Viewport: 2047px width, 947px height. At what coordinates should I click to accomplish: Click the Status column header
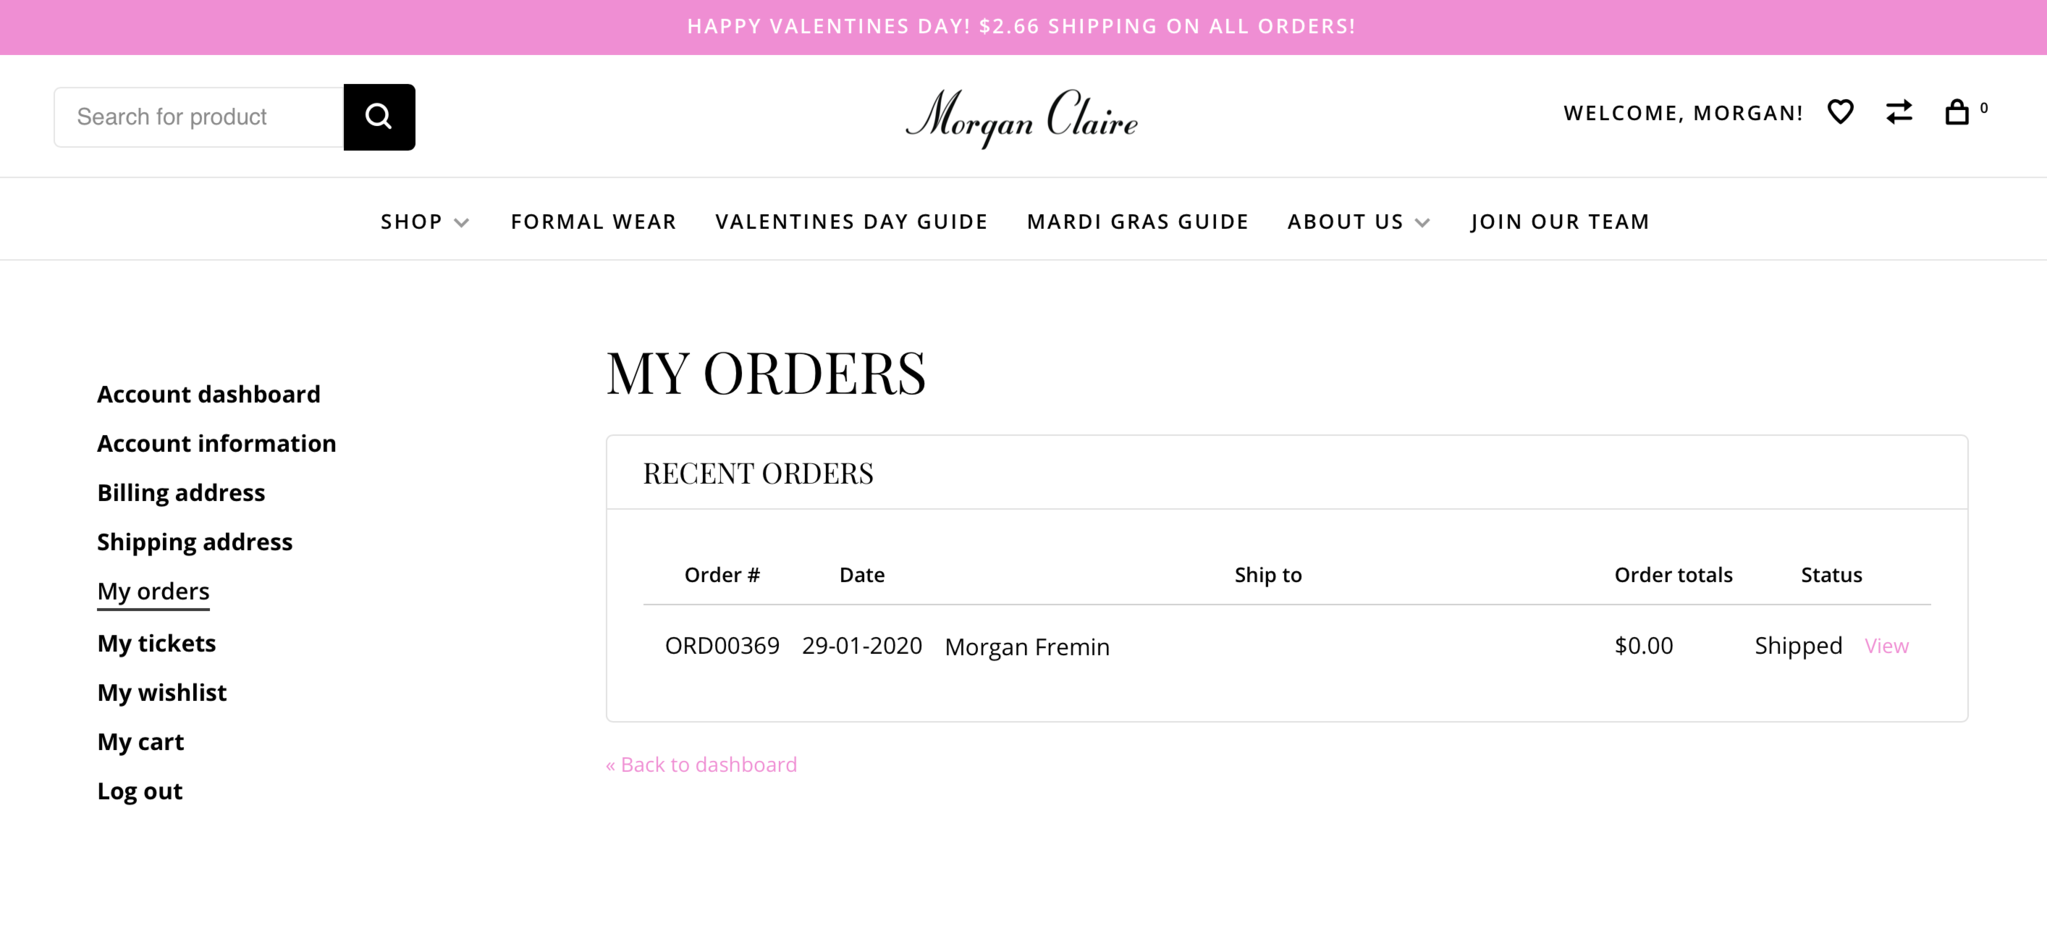[x=1831, y=575]
